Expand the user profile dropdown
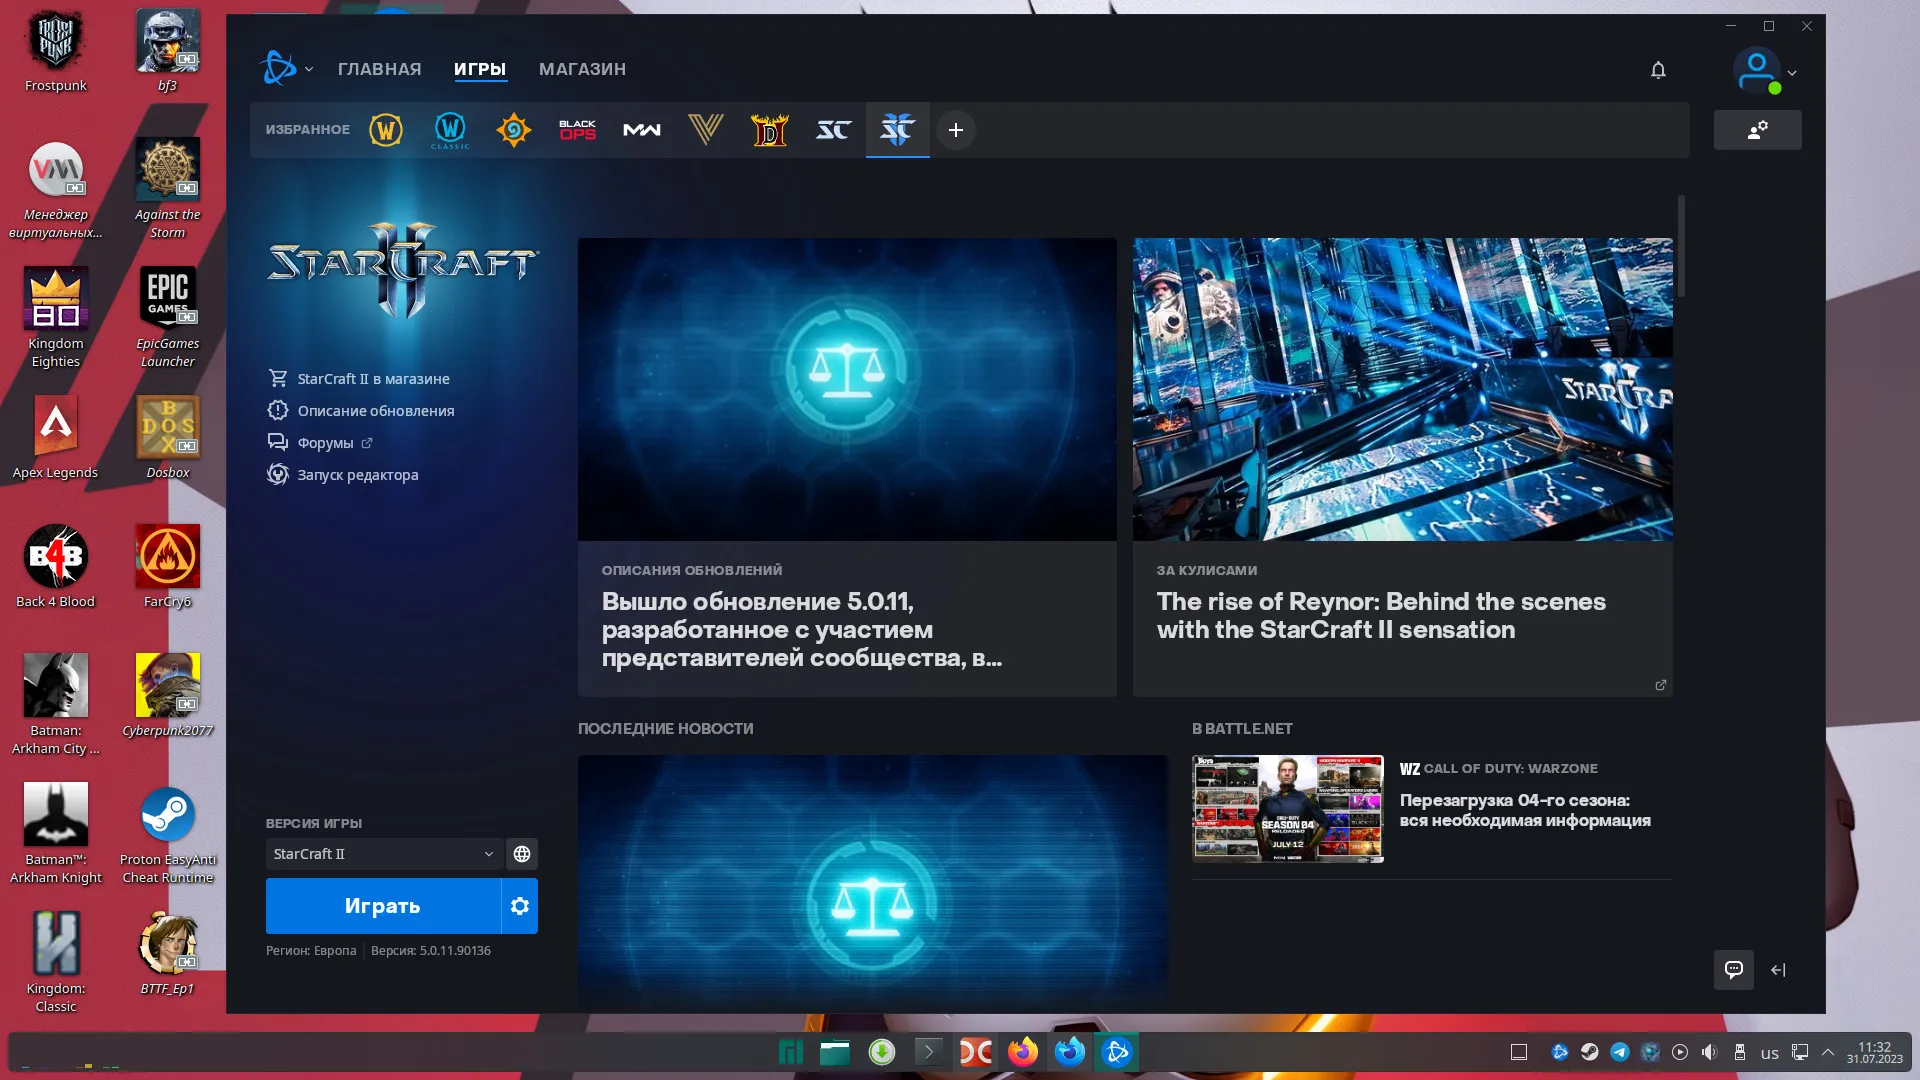1920x1080 pixels. coord(1765,71)
